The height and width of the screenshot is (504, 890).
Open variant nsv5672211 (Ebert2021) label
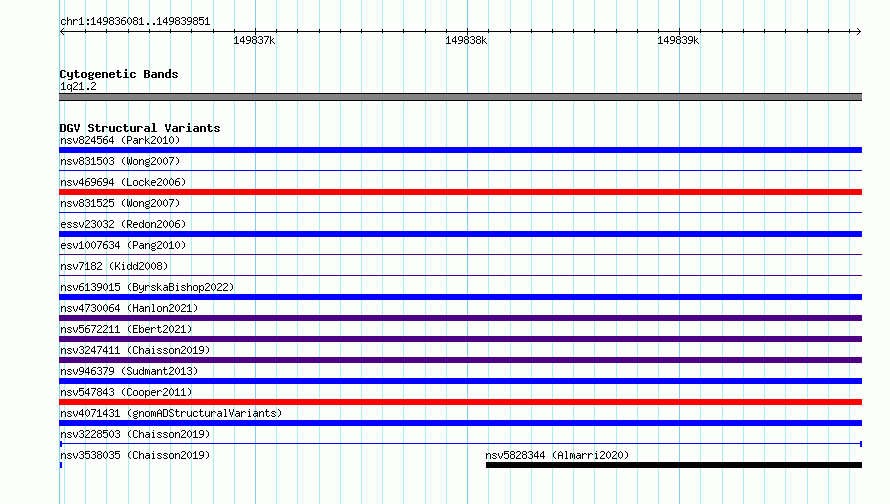(x=126, y=329)
